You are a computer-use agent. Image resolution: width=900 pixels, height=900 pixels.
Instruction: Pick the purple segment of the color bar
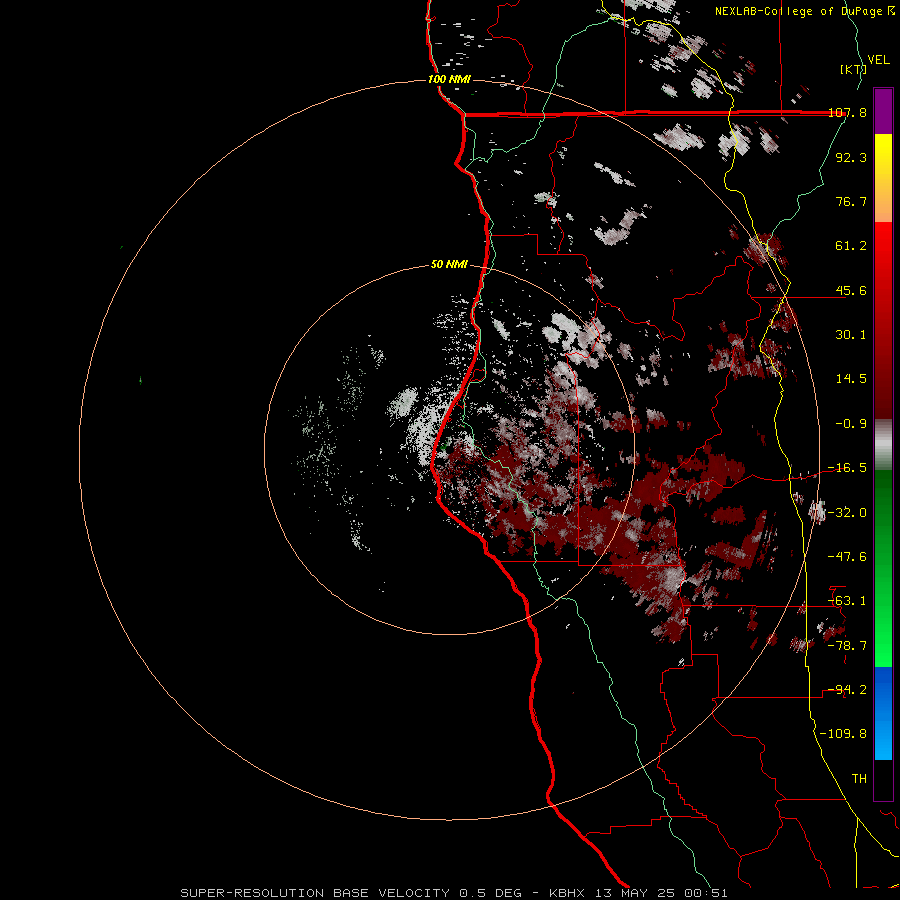883,111
